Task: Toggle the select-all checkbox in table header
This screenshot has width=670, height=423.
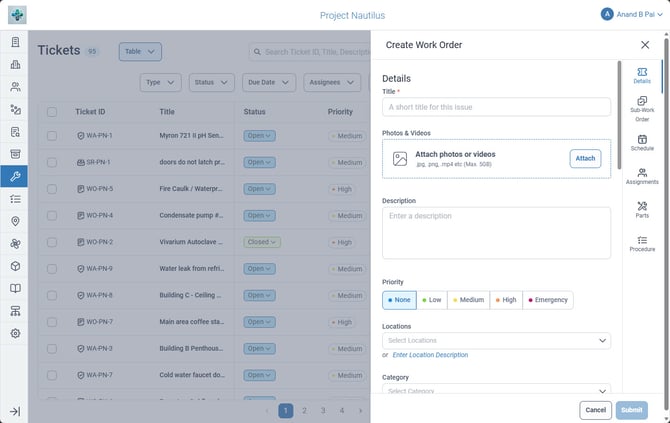Action: click(52, 112)
